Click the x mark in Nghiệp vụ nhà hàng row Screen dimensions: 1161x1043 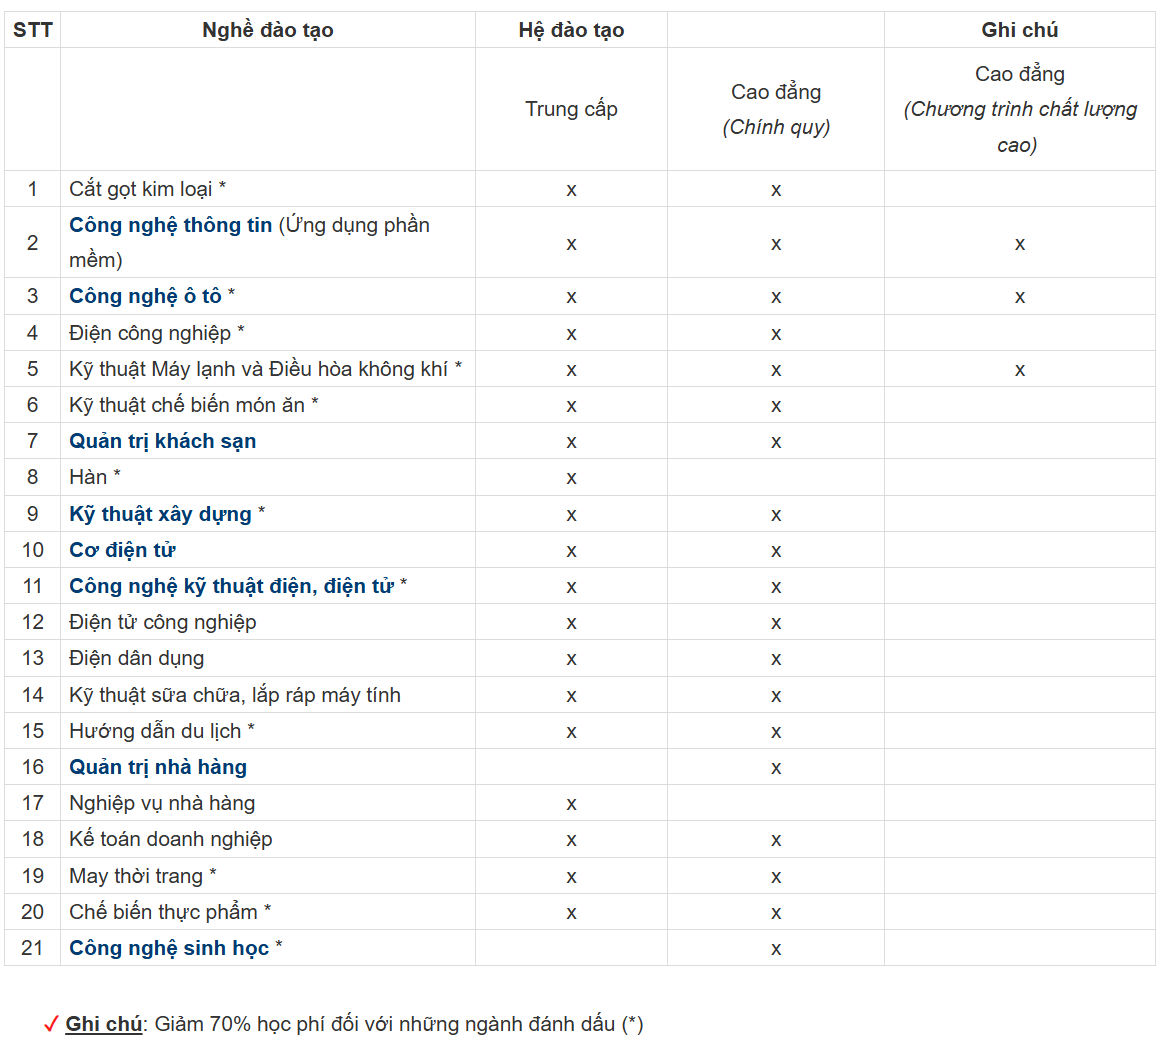(571, 804)
